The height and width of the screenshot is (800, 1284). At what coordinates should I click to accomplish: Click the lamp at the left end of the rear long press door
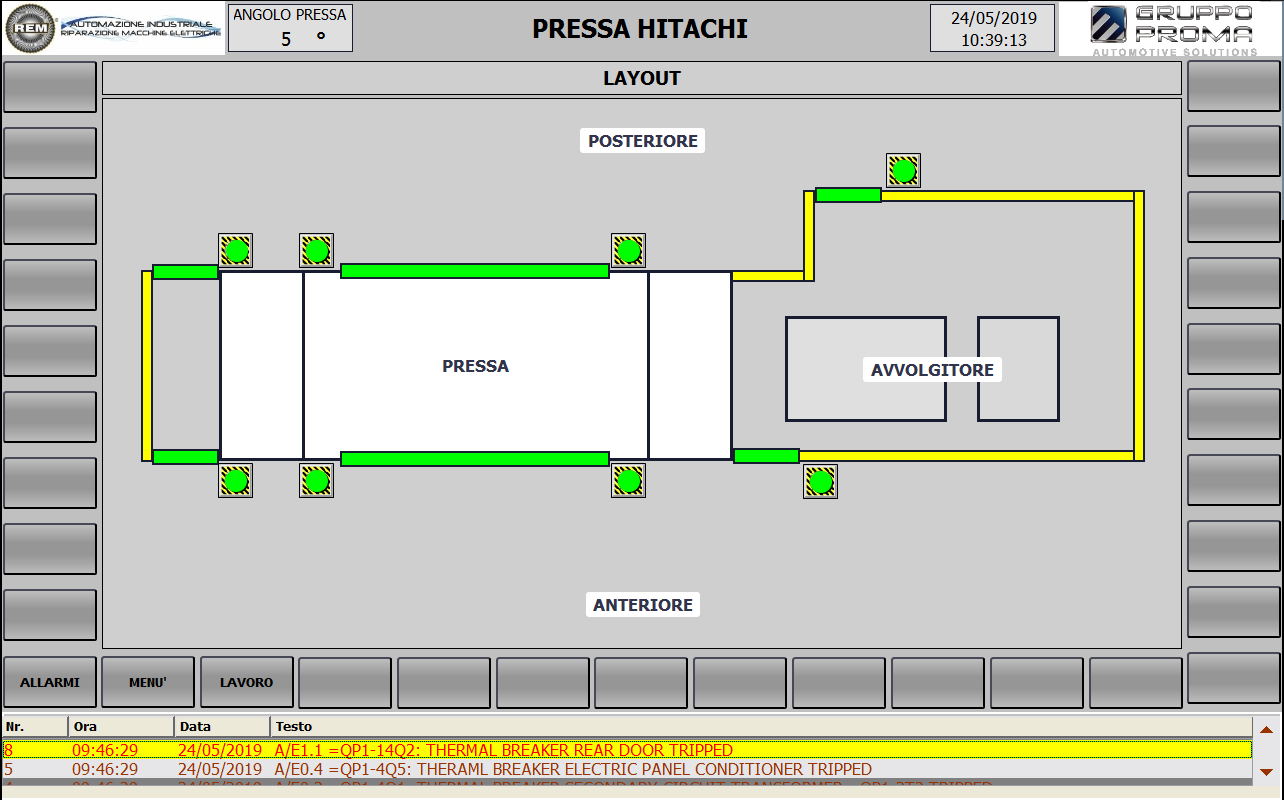point(316,250)
